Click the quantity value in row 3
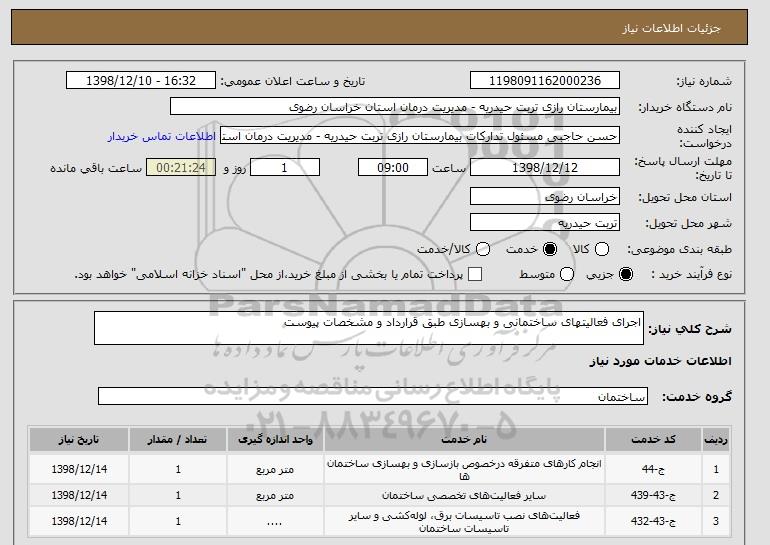Image resolution: width=770 pixels, height=545 pixels. tap(178, 521)
